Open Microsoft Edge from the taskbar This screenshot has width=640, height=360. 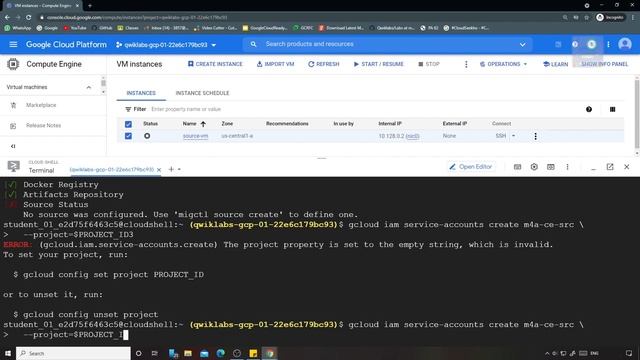tap(220, 353)
